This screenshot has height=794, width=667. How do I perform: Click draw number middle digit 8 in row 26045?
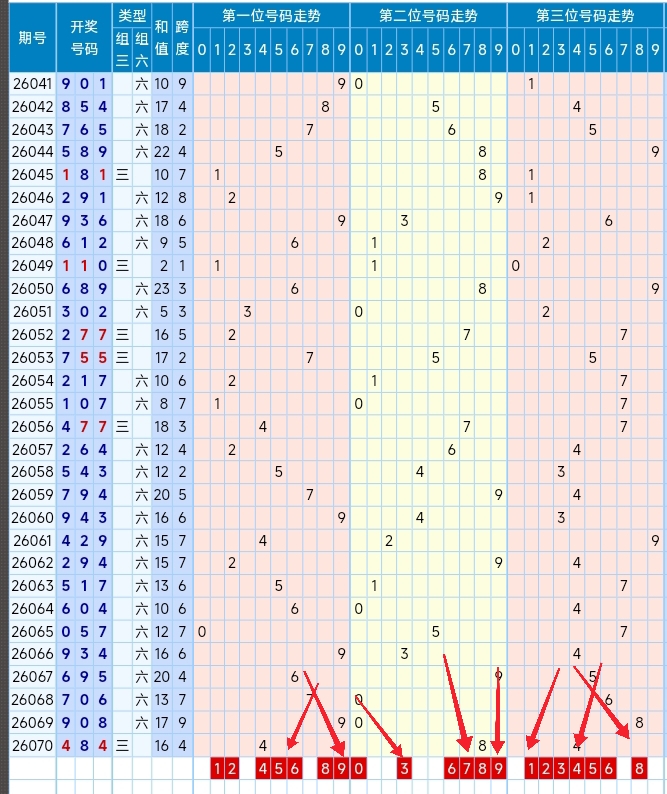tap(84, 175)
